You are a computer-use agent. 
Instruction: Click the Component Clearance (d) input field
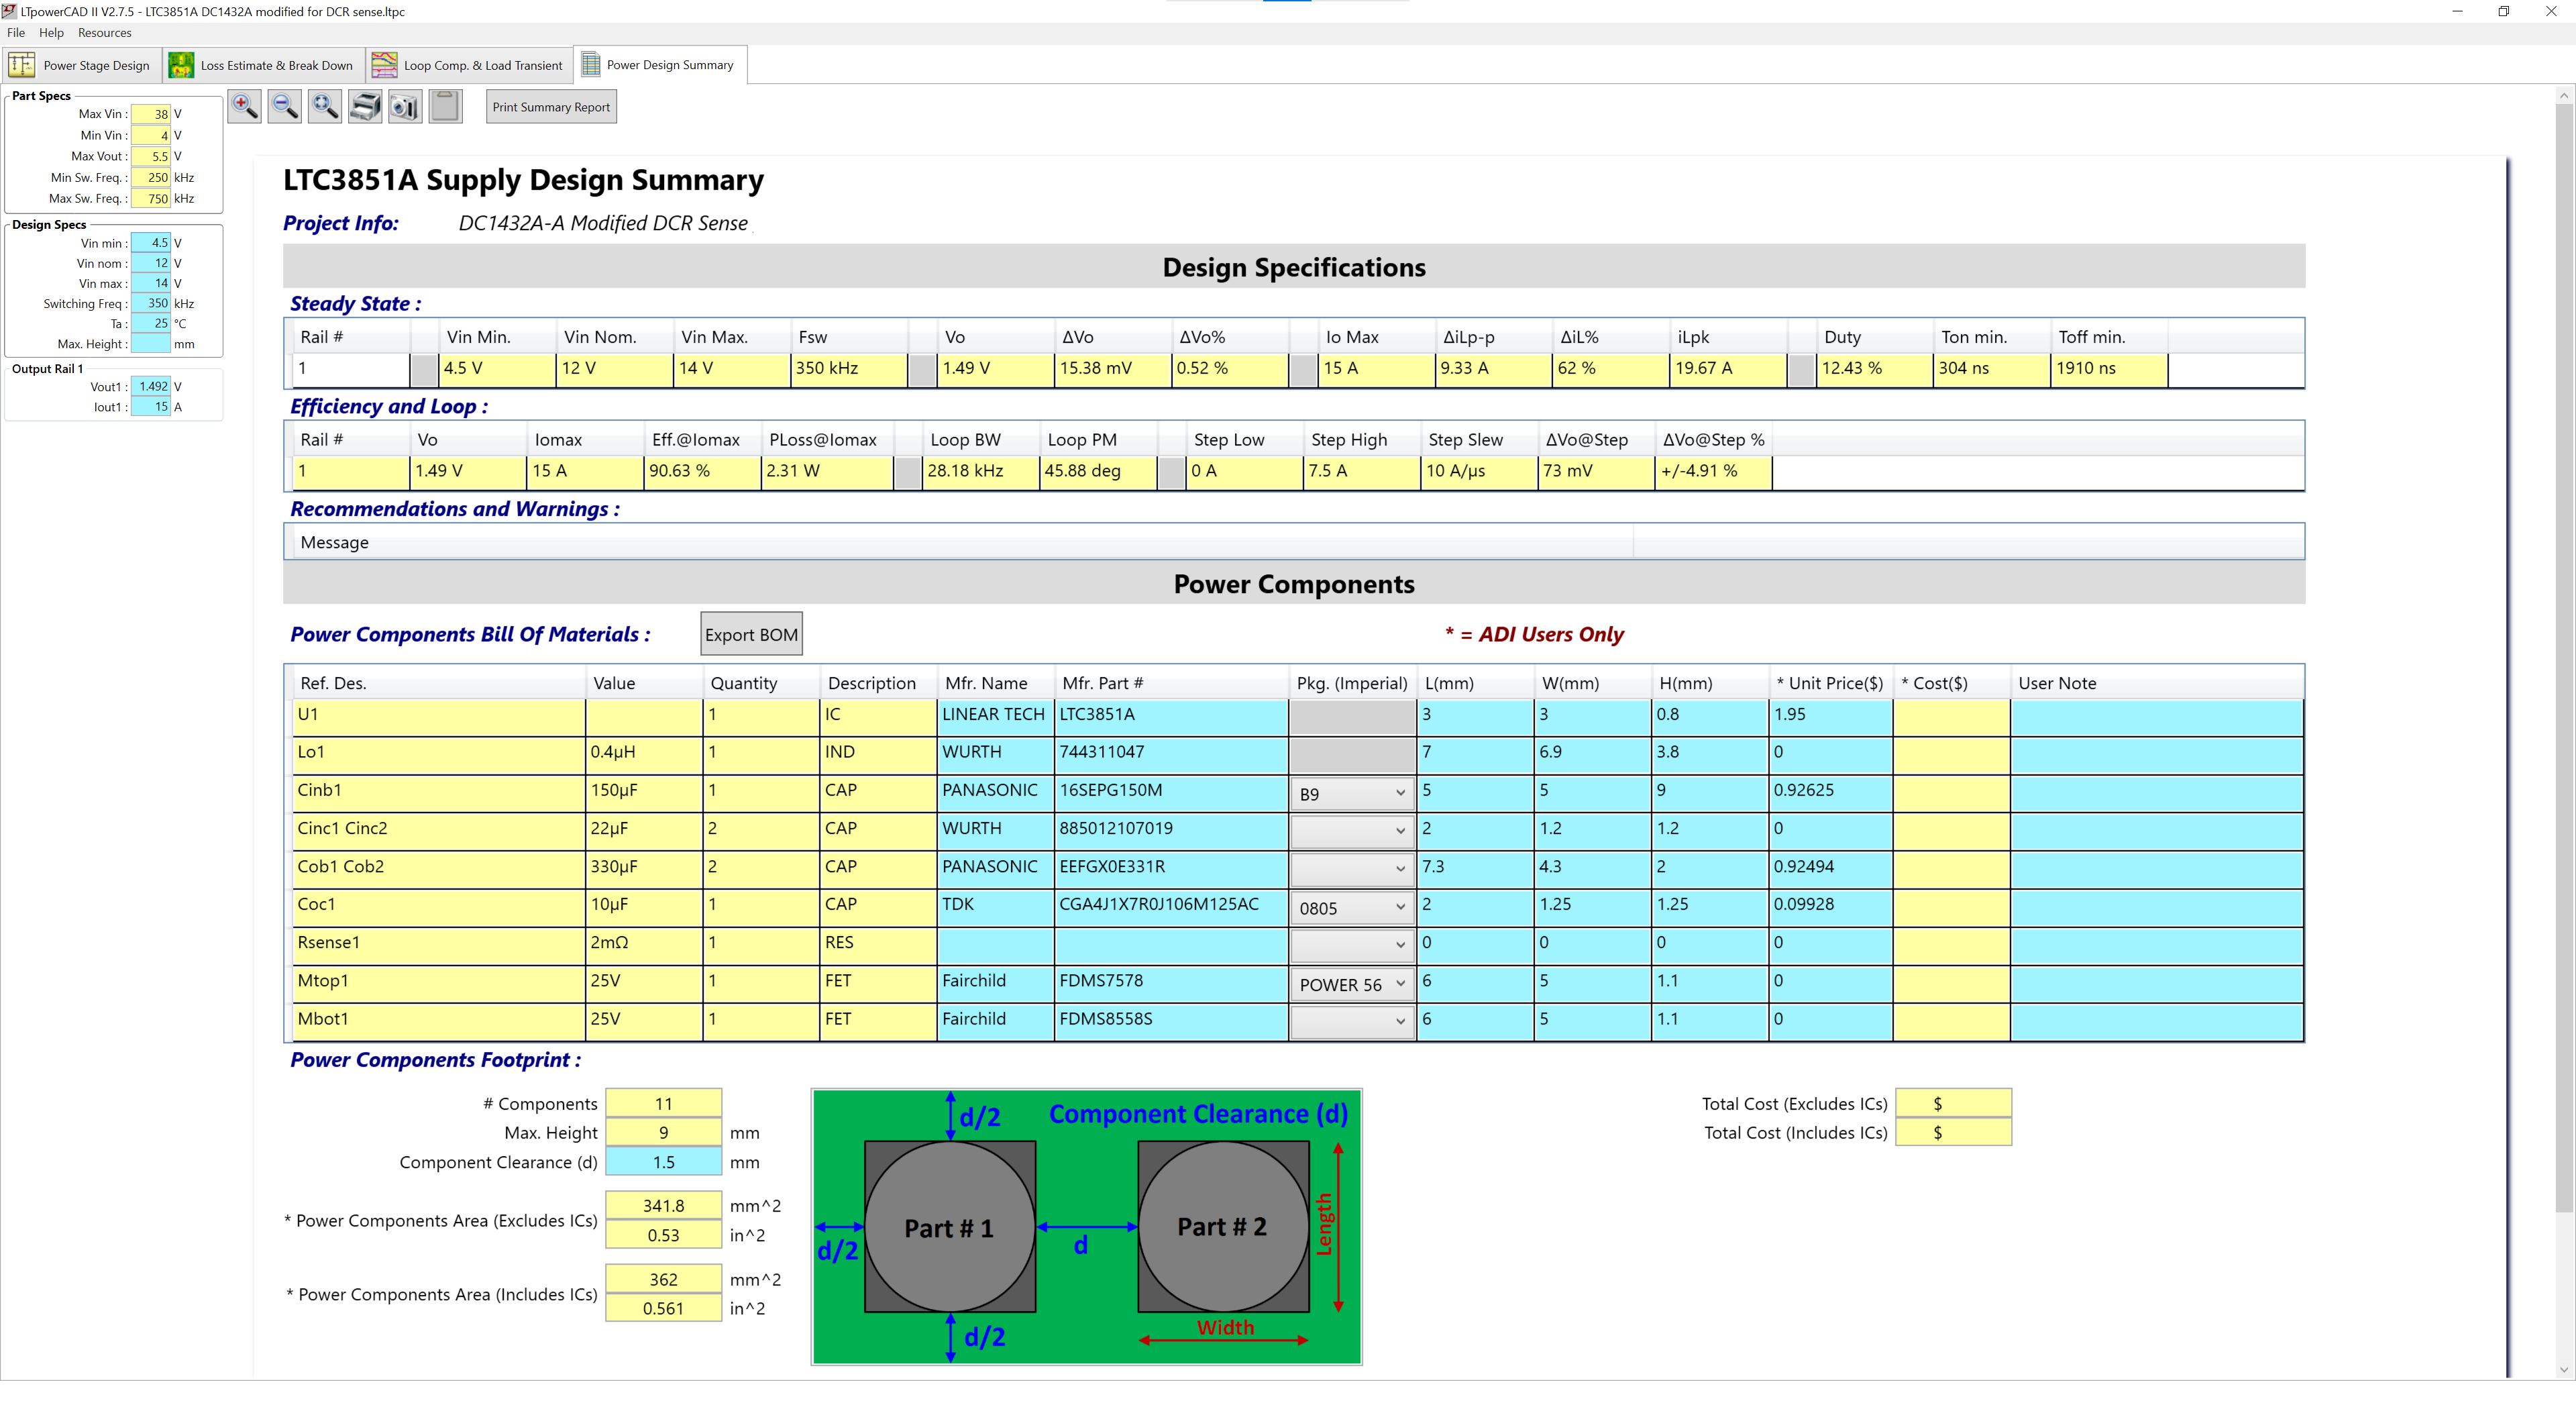pos(663,1162)
